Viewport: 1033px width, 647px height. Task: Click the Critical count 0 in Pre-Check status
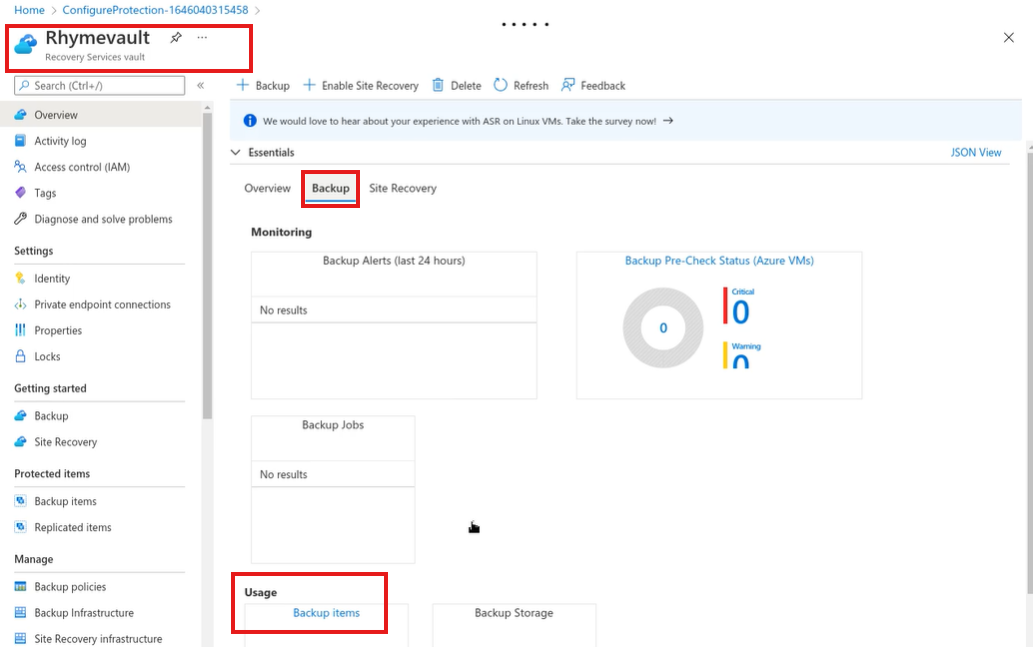pos(740,312)
